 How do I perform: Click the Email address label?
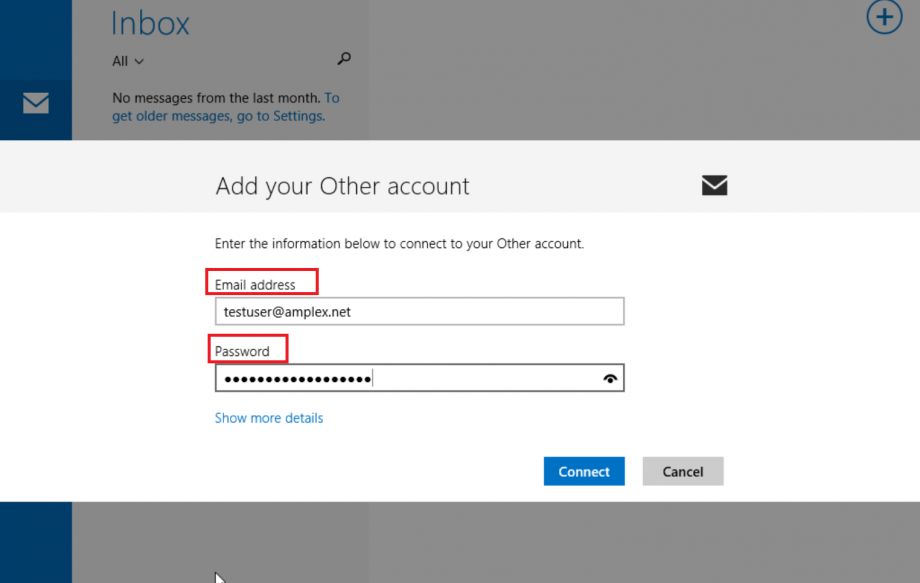pos(255,285)
